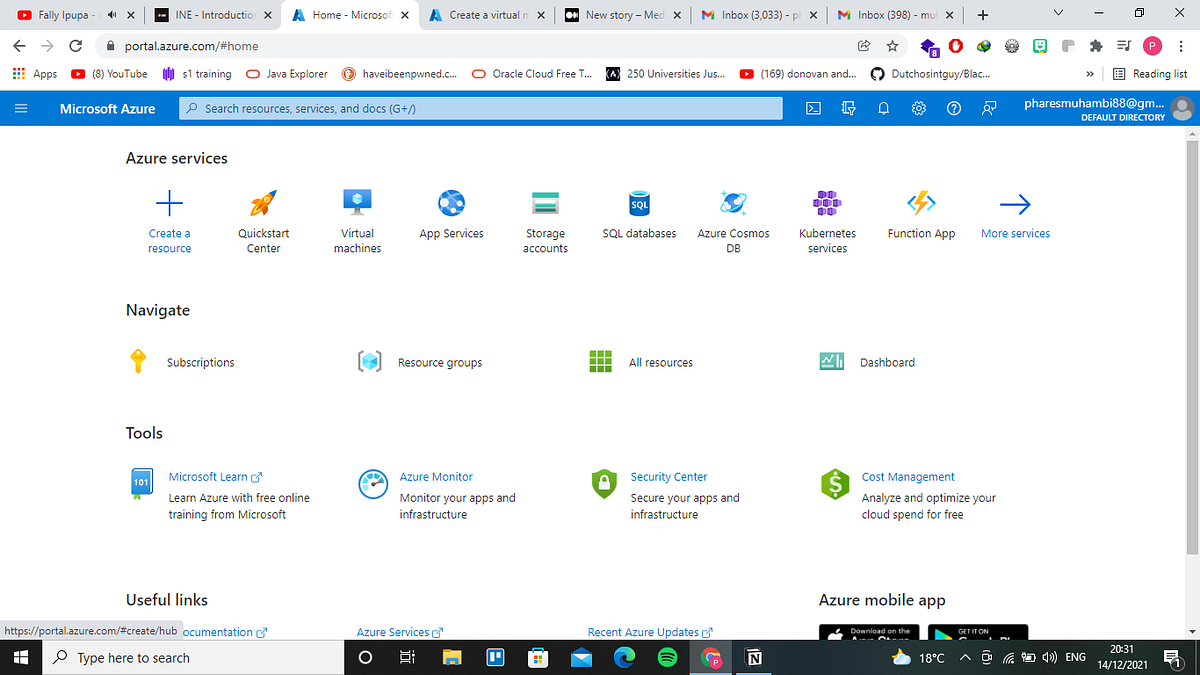Open the help question mark icon
Screen dimensions: 1200x675
point(953,108)
